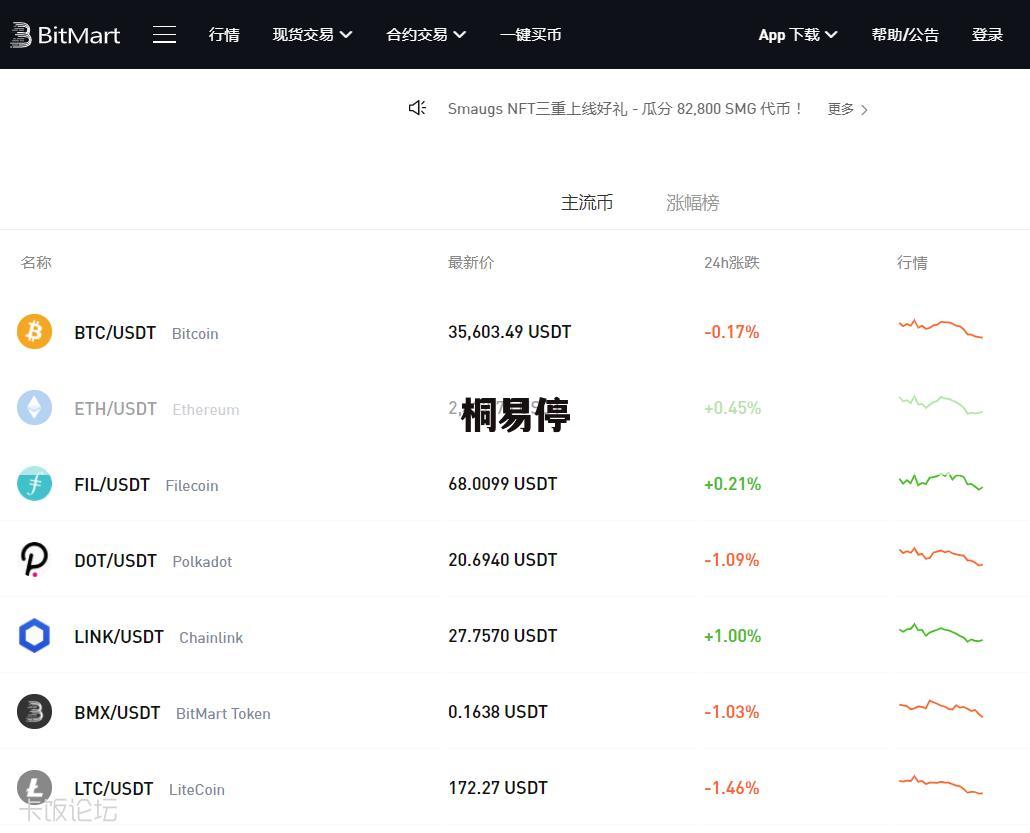This screenshot has height=833, width=1030.
Task: Select the LTC/USDT pair name
Action: 114,788
